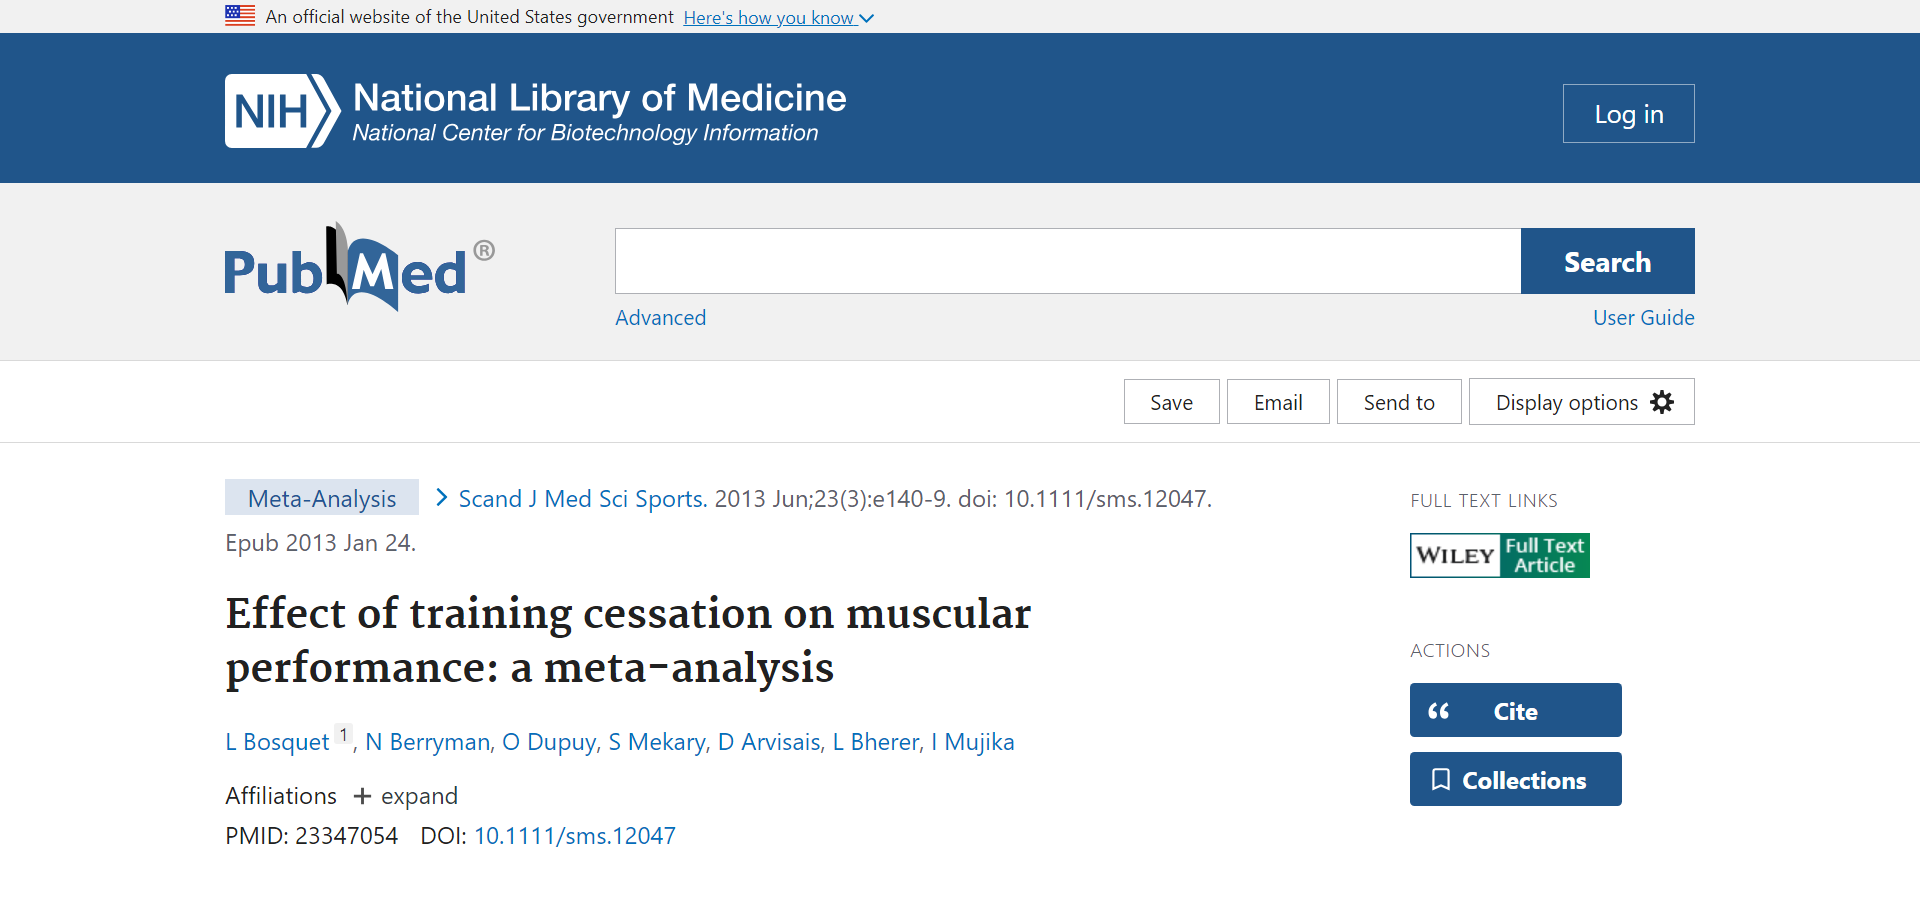Viewport: 1920px width, 897px height.
Task: Click the Email button
Action: click(1277, 402)
